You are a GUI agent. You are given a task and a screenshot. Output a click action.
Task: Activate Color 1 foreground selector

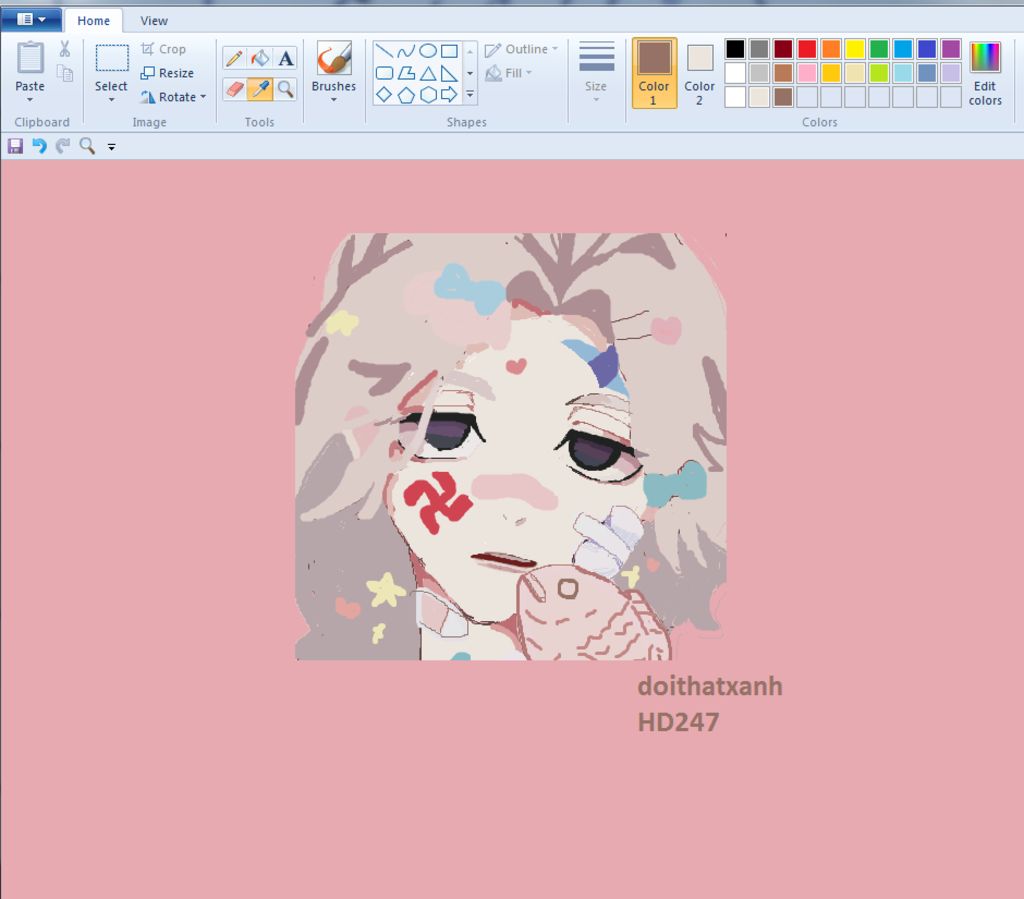(x=654, y=72)
